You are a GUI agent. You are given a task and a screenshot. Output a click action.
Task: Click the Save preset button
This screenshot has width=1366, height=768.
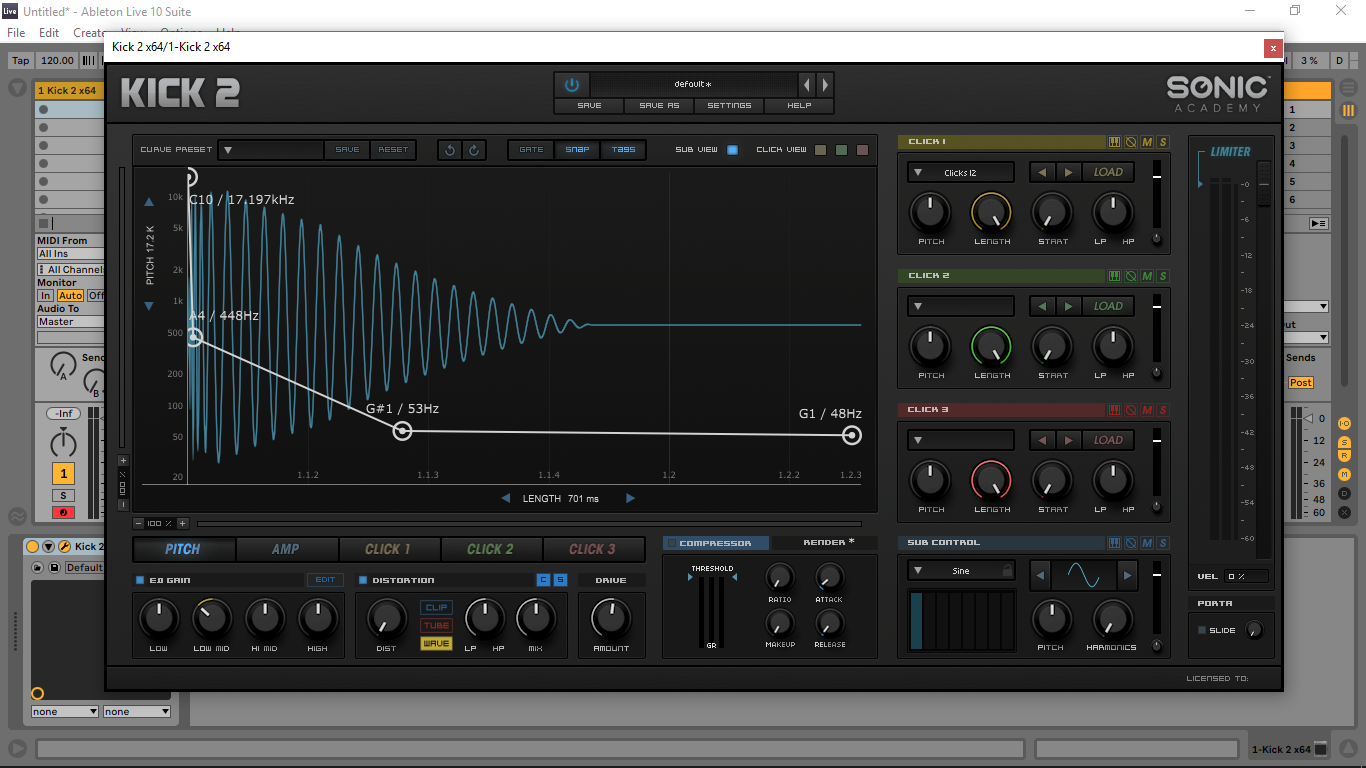click(590, 105)
